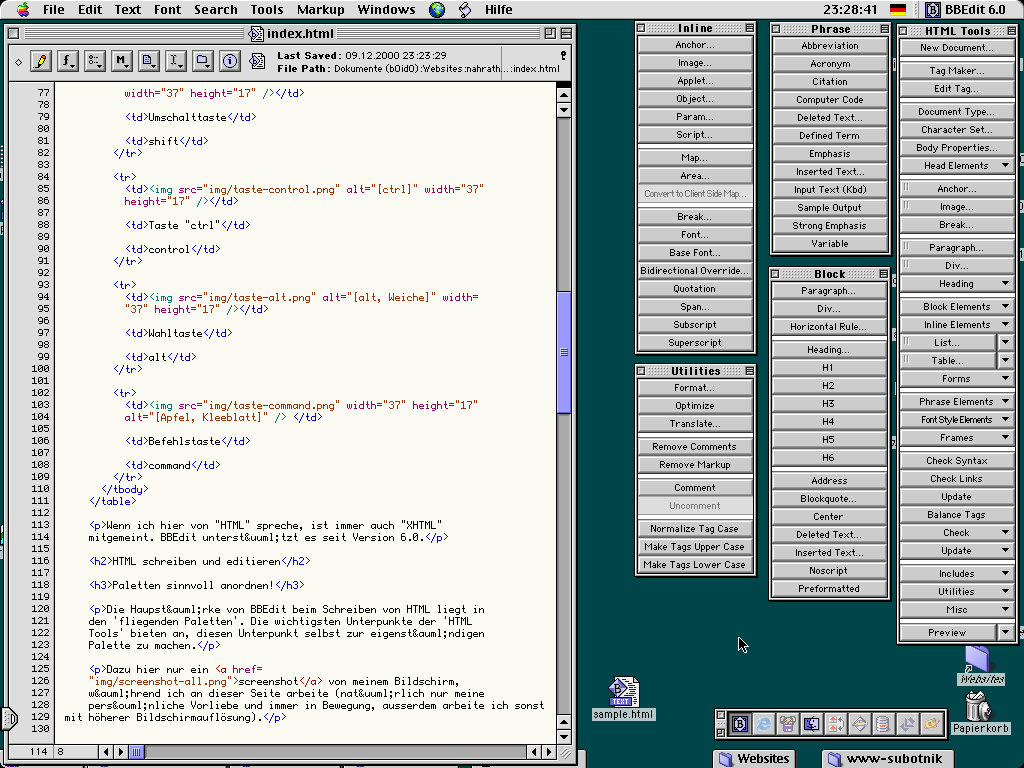Screen dimensions: 1024x768
Task: Click the yellow diamond pencil launcher icon
Action: (x=859, y=724)
